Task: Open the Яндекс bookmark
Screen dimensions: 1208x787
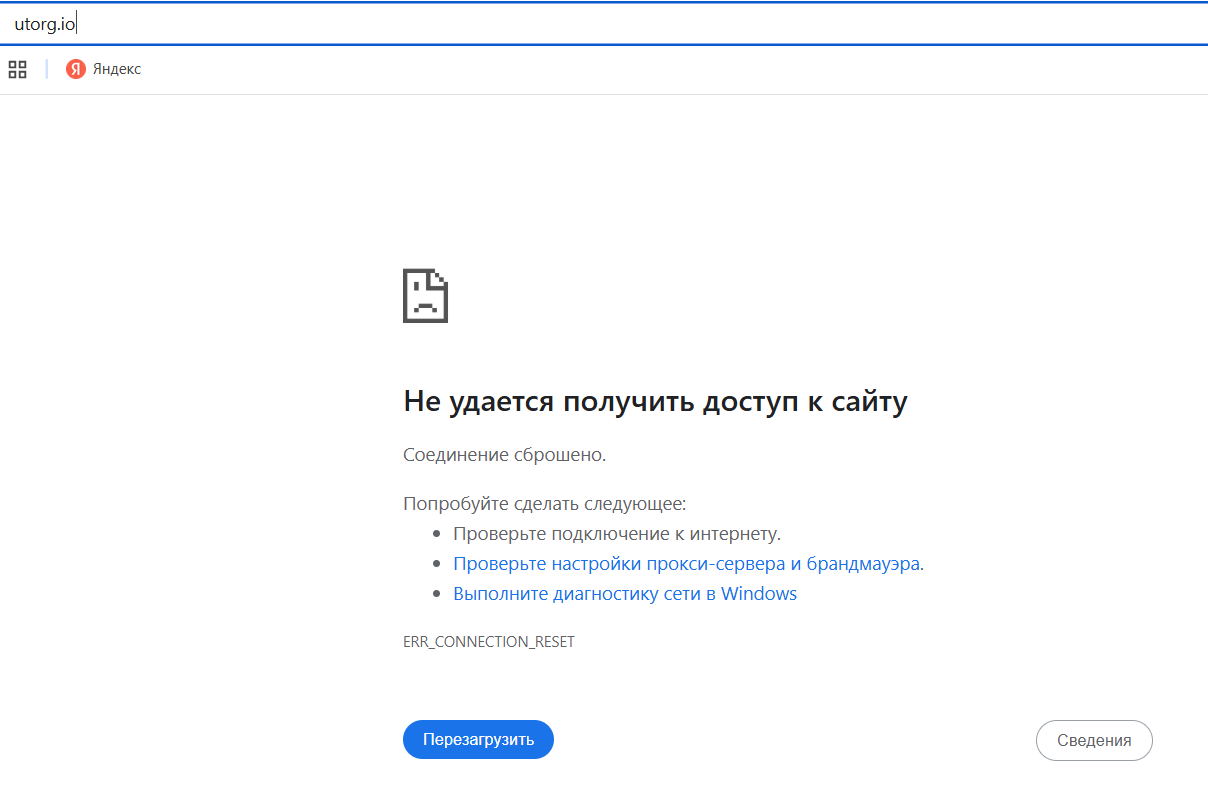Action: coord(103,70)
